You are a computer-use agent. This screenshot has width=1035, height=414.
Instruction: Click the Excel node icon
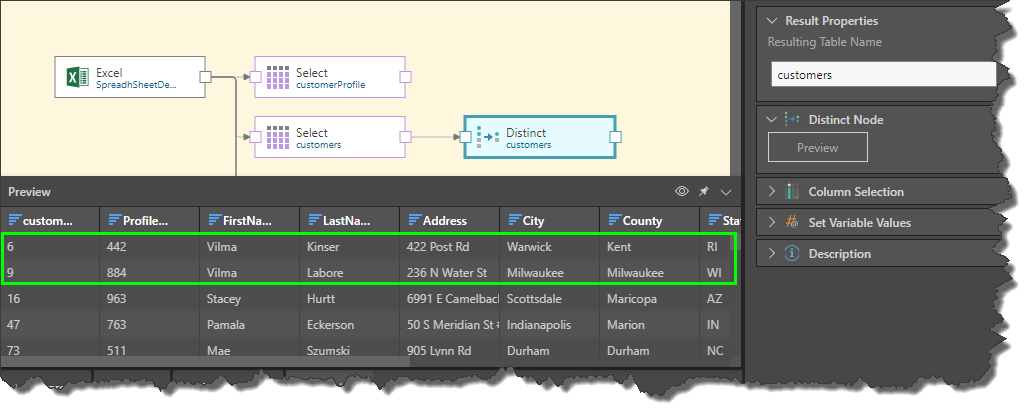(x=76, y=78)
